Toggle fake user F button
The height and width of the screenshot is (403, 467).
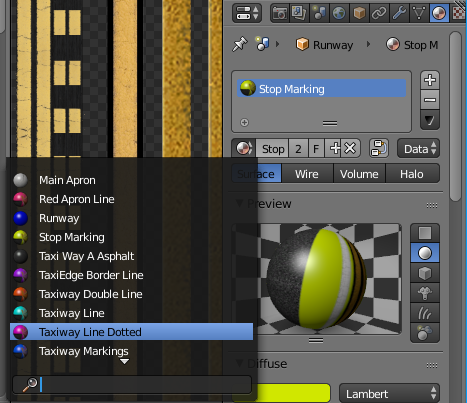316,149
